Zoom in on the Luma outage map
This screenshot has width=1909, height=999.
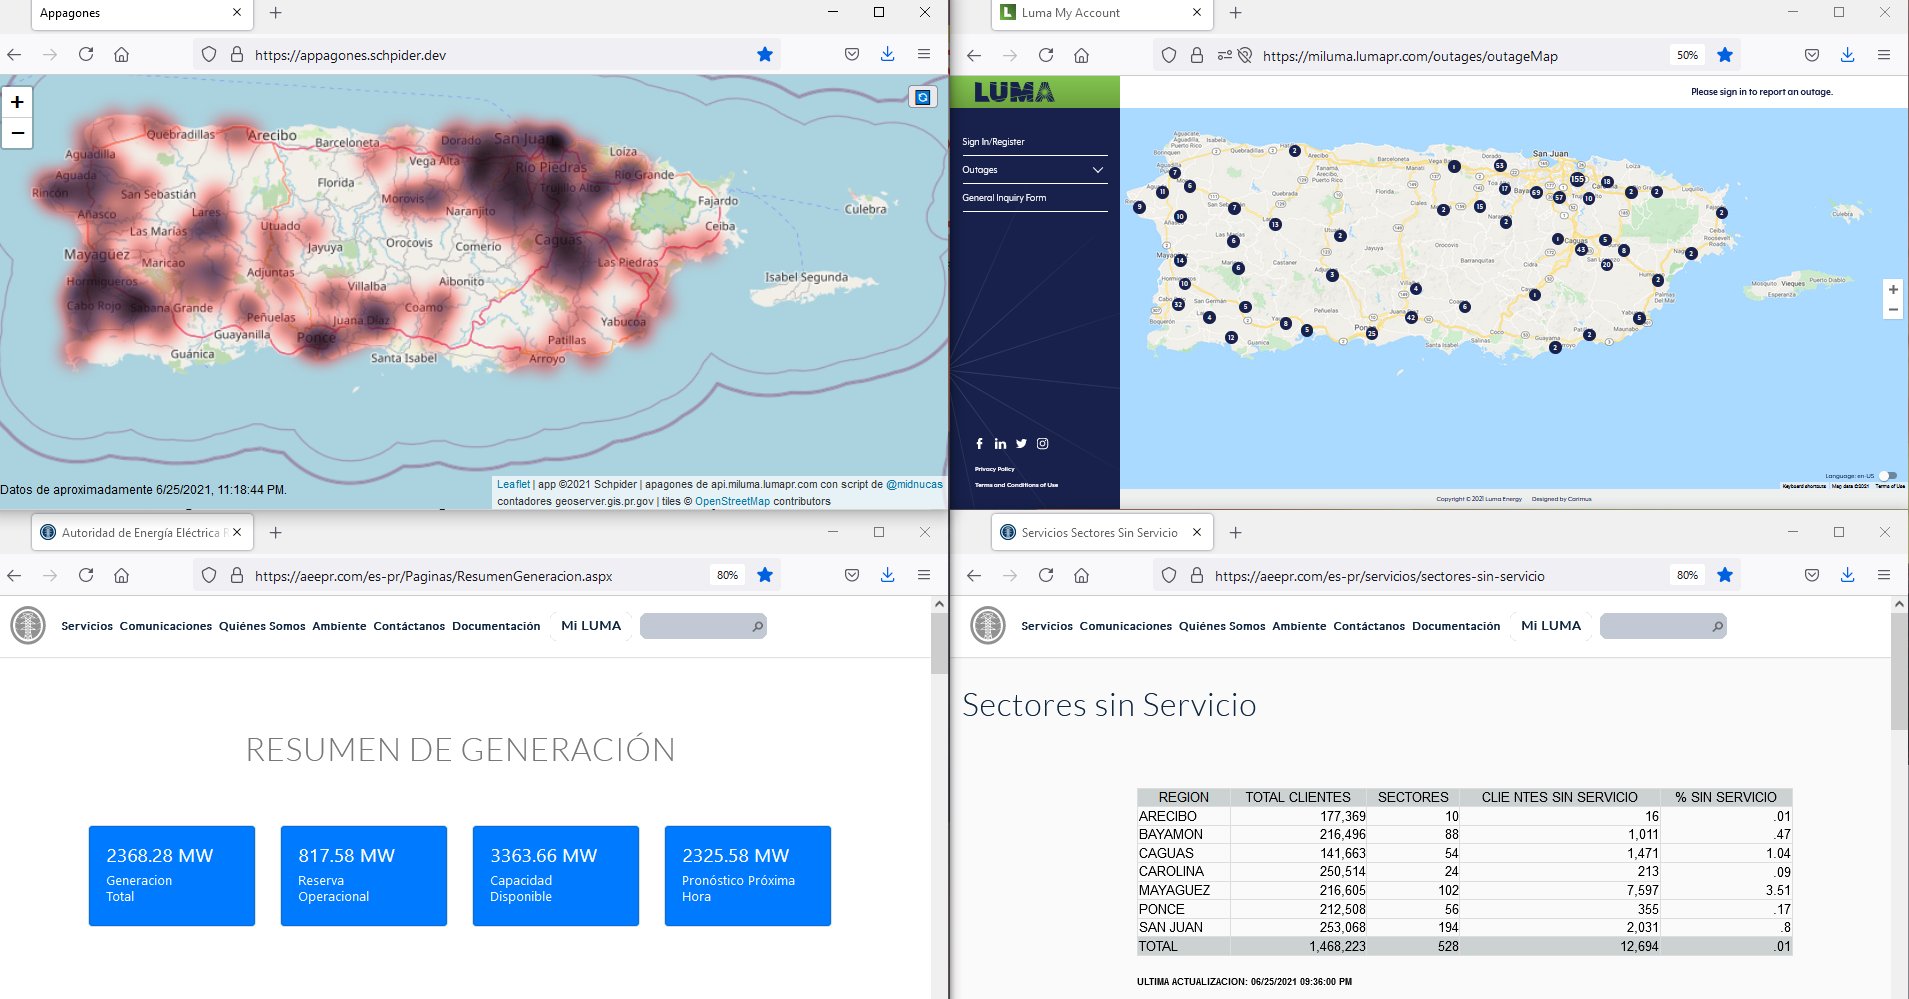point(1892,290)
